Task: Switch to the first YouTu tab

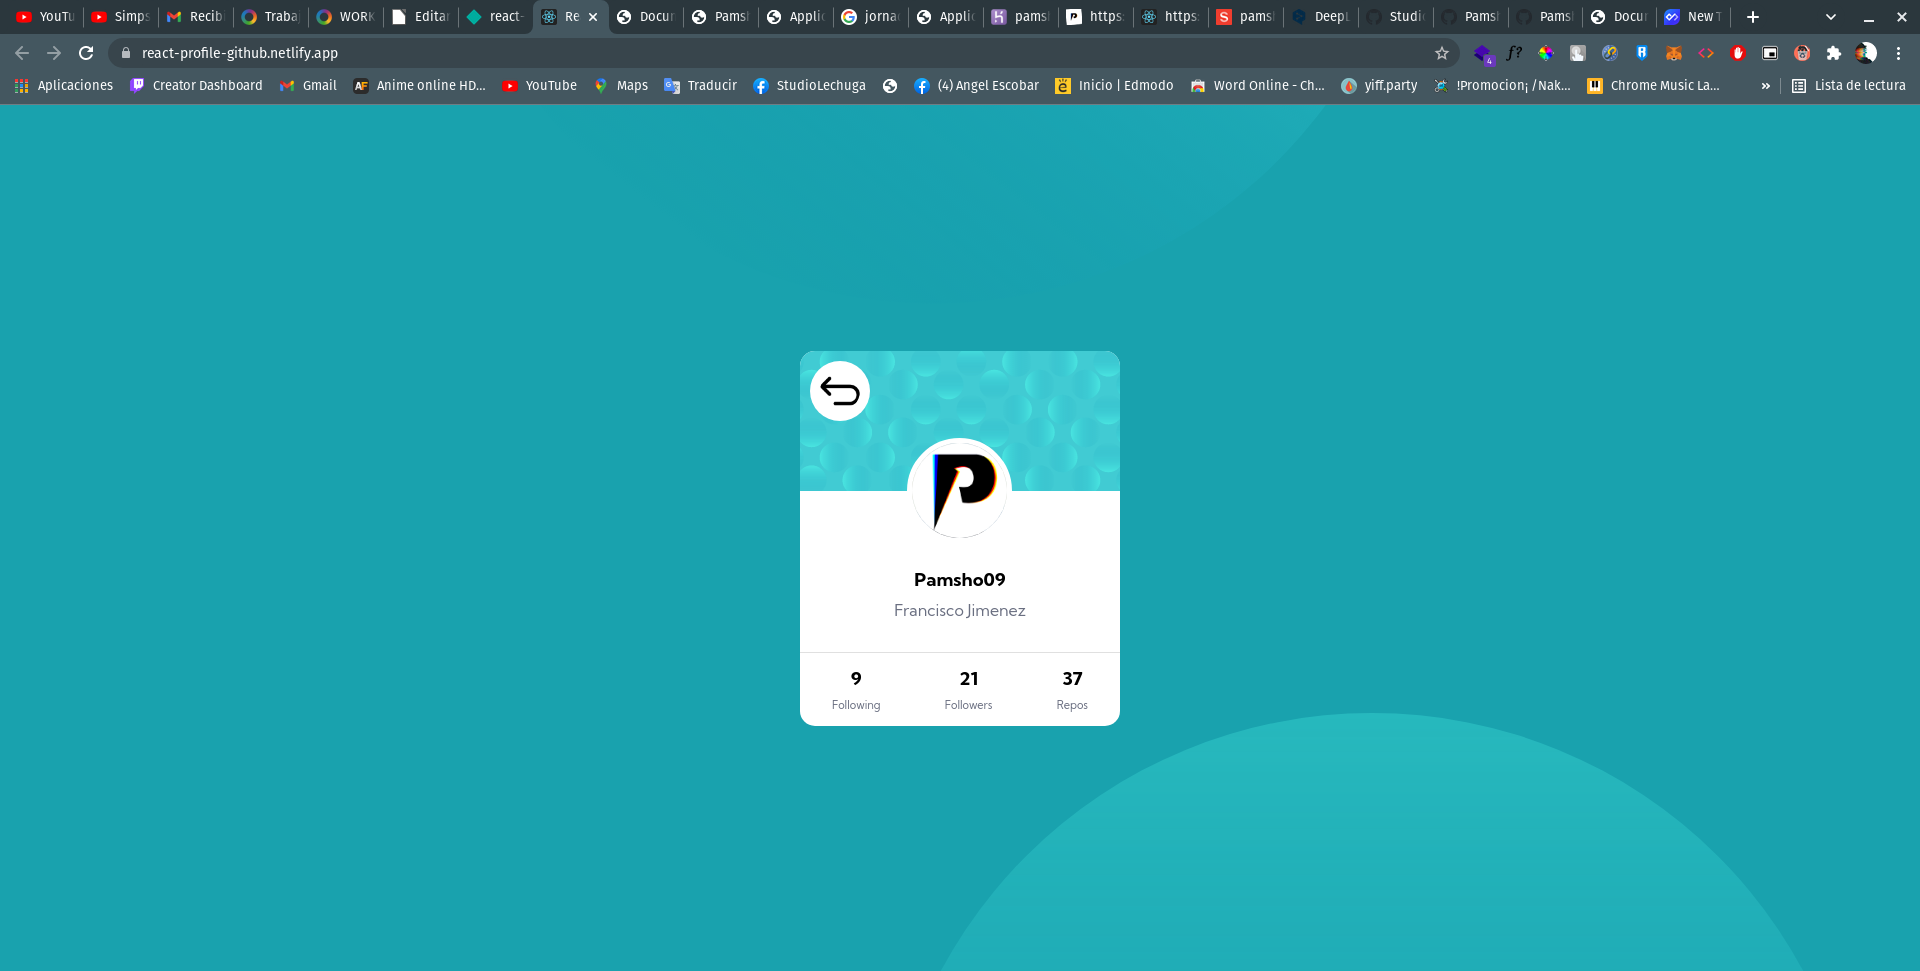Action: click(46, 17)
